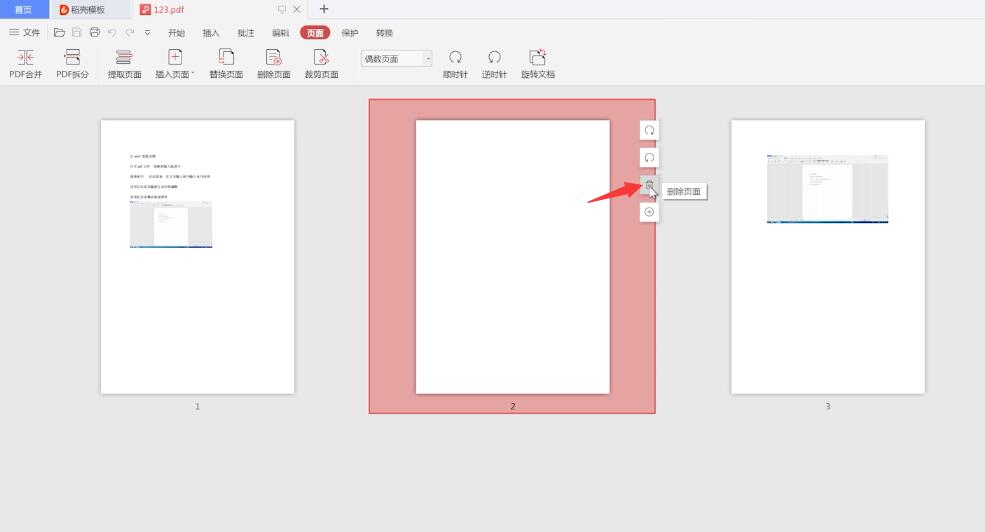Open the 编辑 edit tab
This screenshot has width=985, height=532.
pyautogui.click(x=280, y=33)
